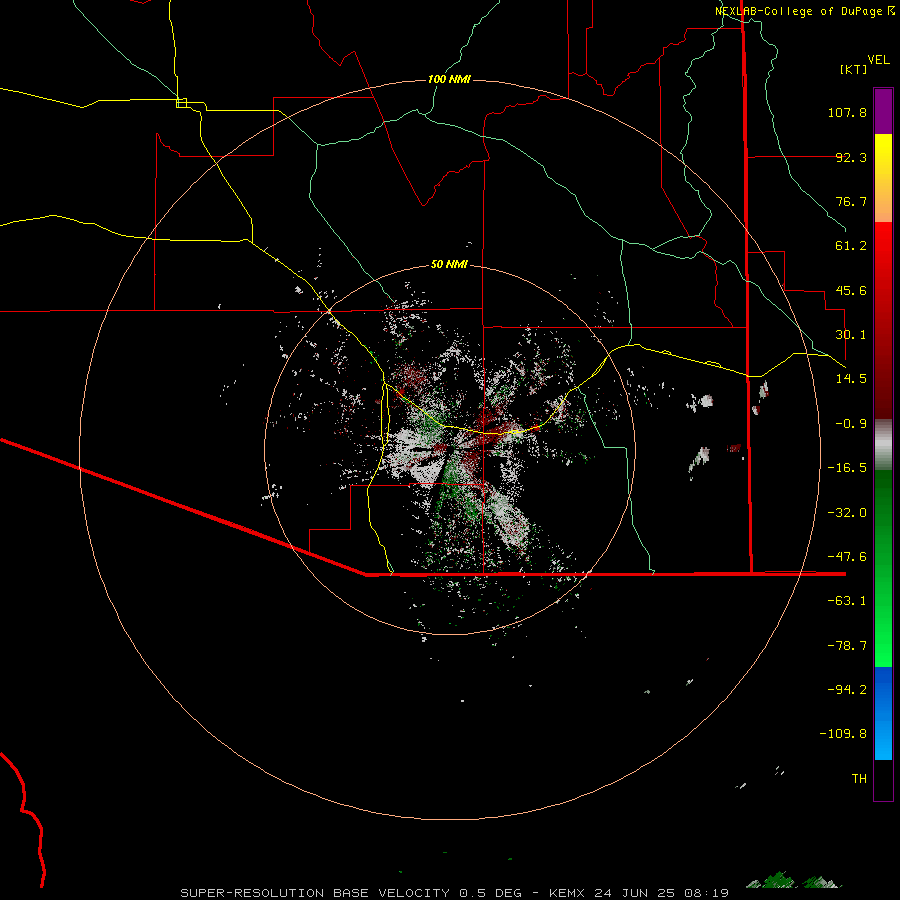Click the yellow-orange segment of color bar
The image size is (900, 900).
tap(883, 178)
